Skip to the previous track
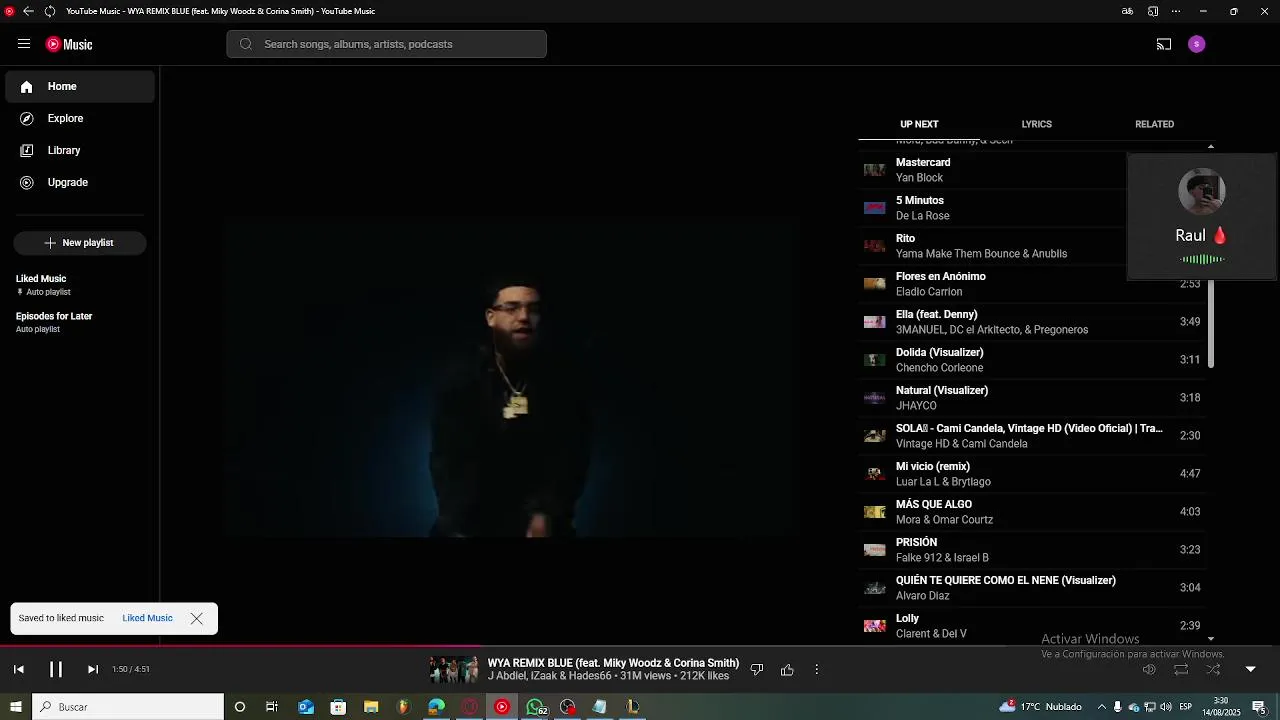 [18, 669]
